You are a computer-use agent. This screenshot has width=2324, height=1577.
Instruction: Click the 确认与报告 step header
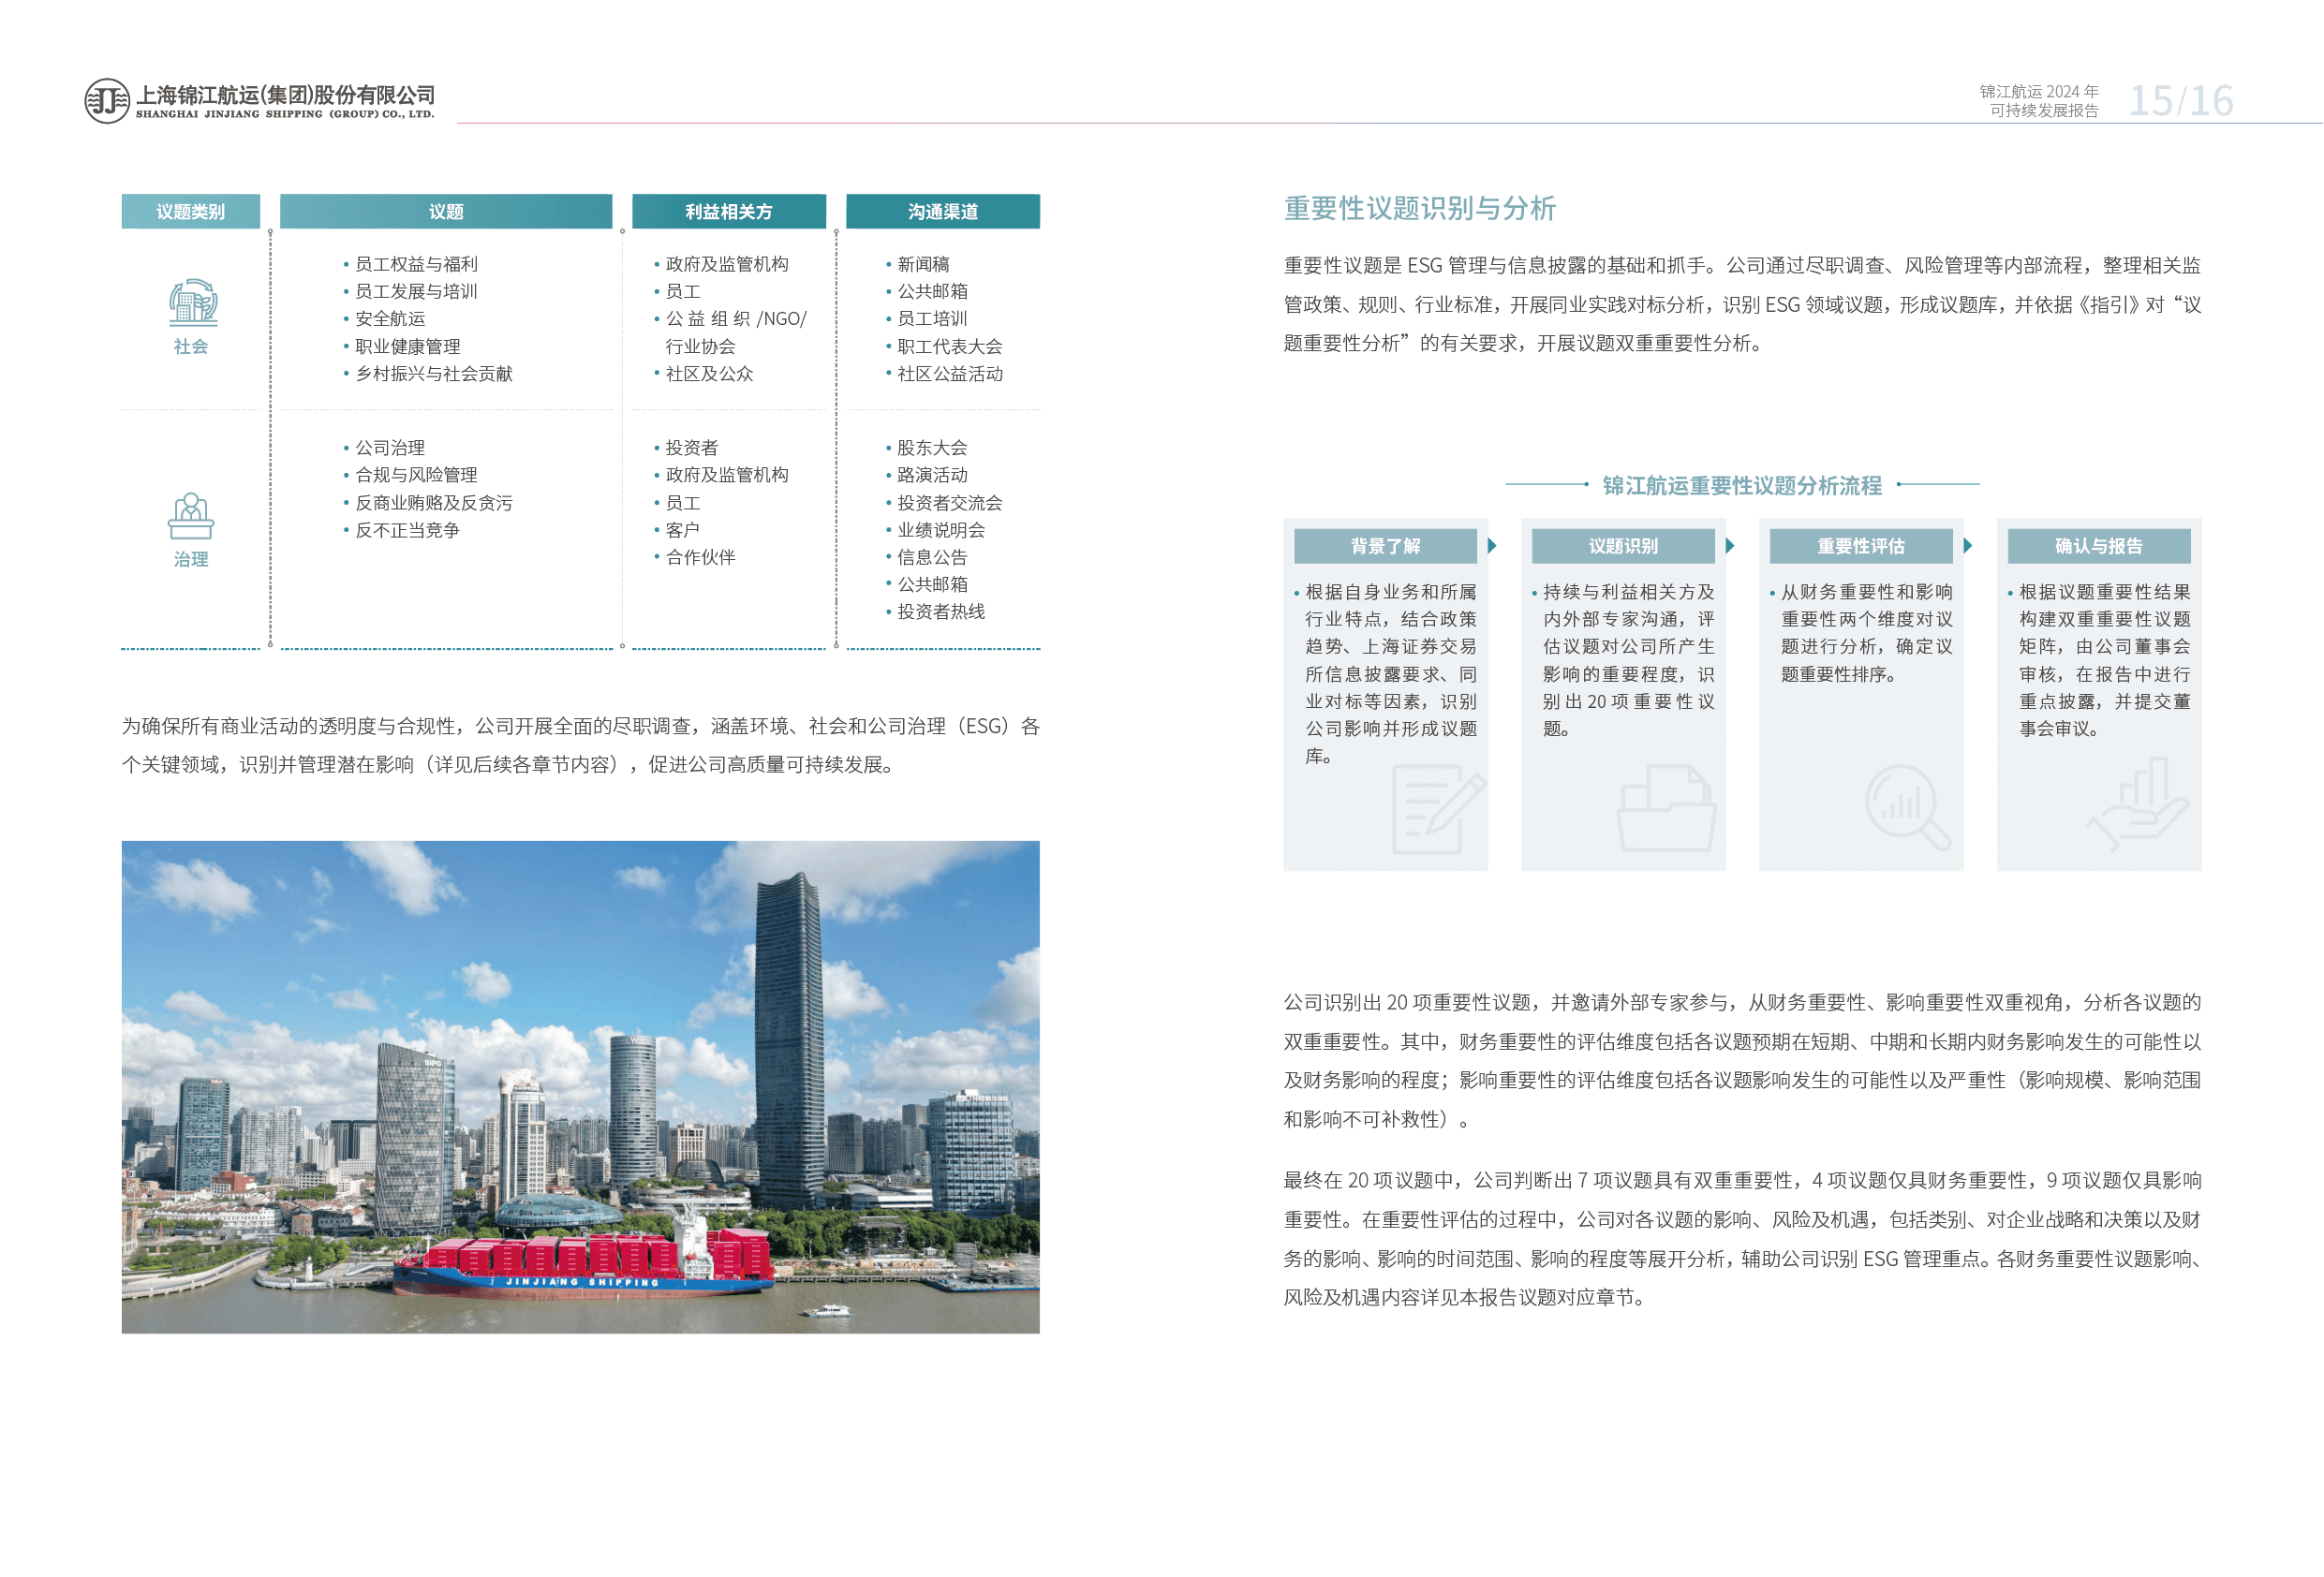click(2098, 546)
